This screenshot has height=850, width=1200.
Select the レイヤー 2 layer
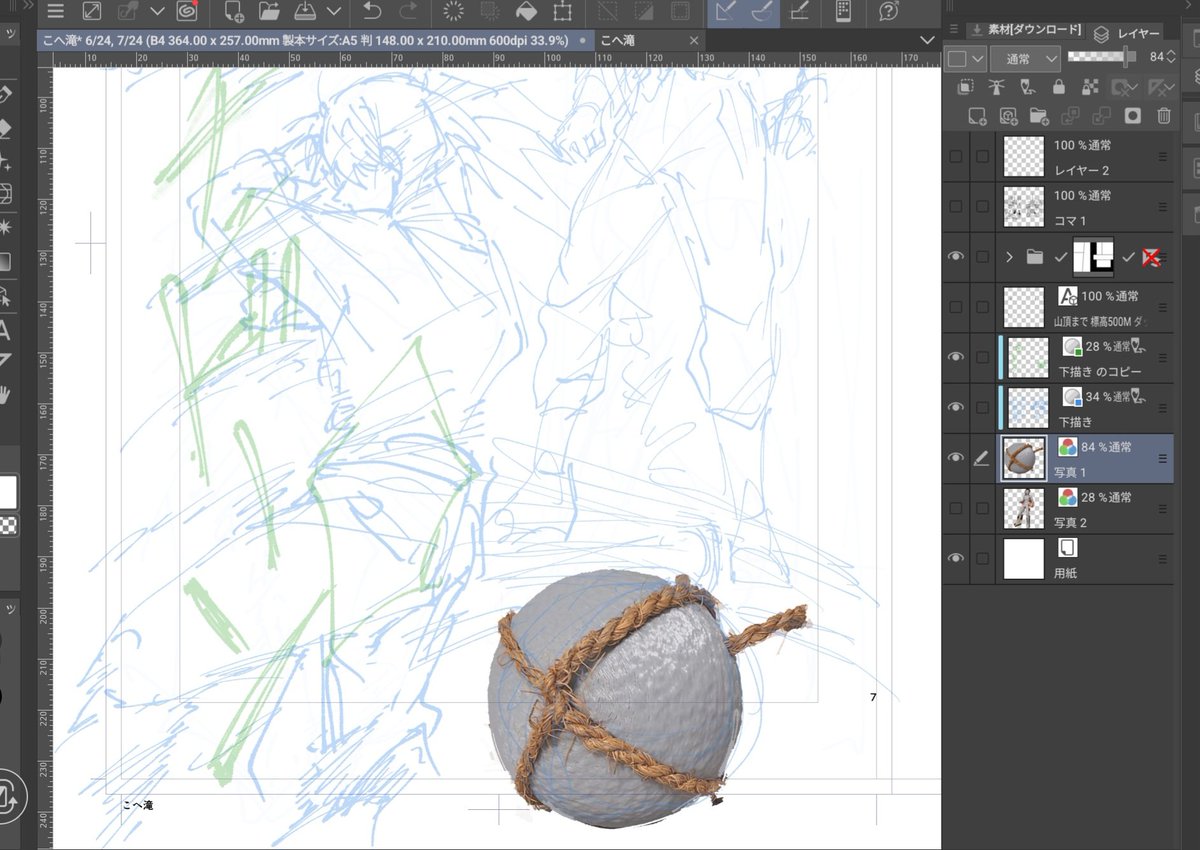point(1085,157)
